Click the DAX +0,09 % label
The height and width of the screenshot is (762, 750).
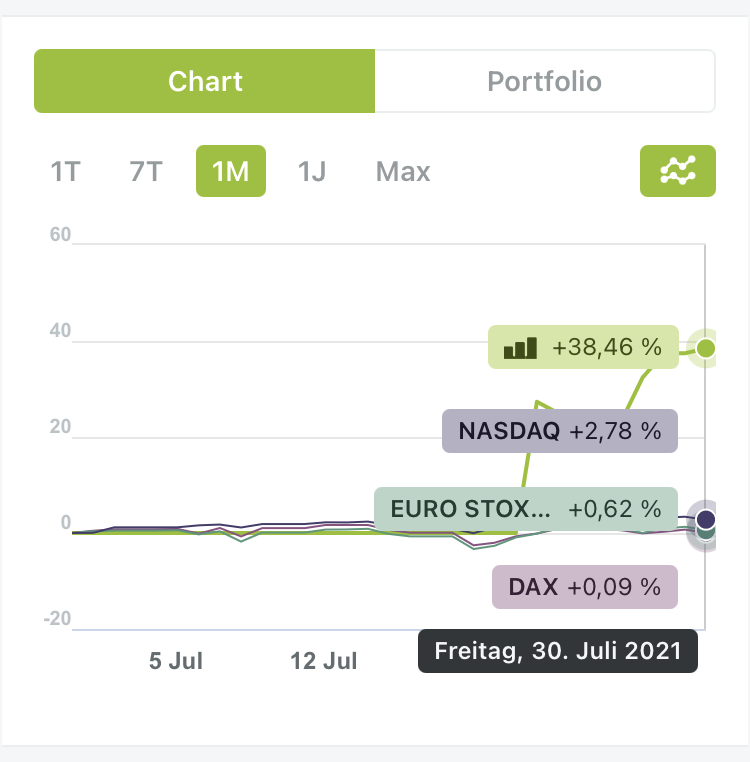tap(585, 587)
